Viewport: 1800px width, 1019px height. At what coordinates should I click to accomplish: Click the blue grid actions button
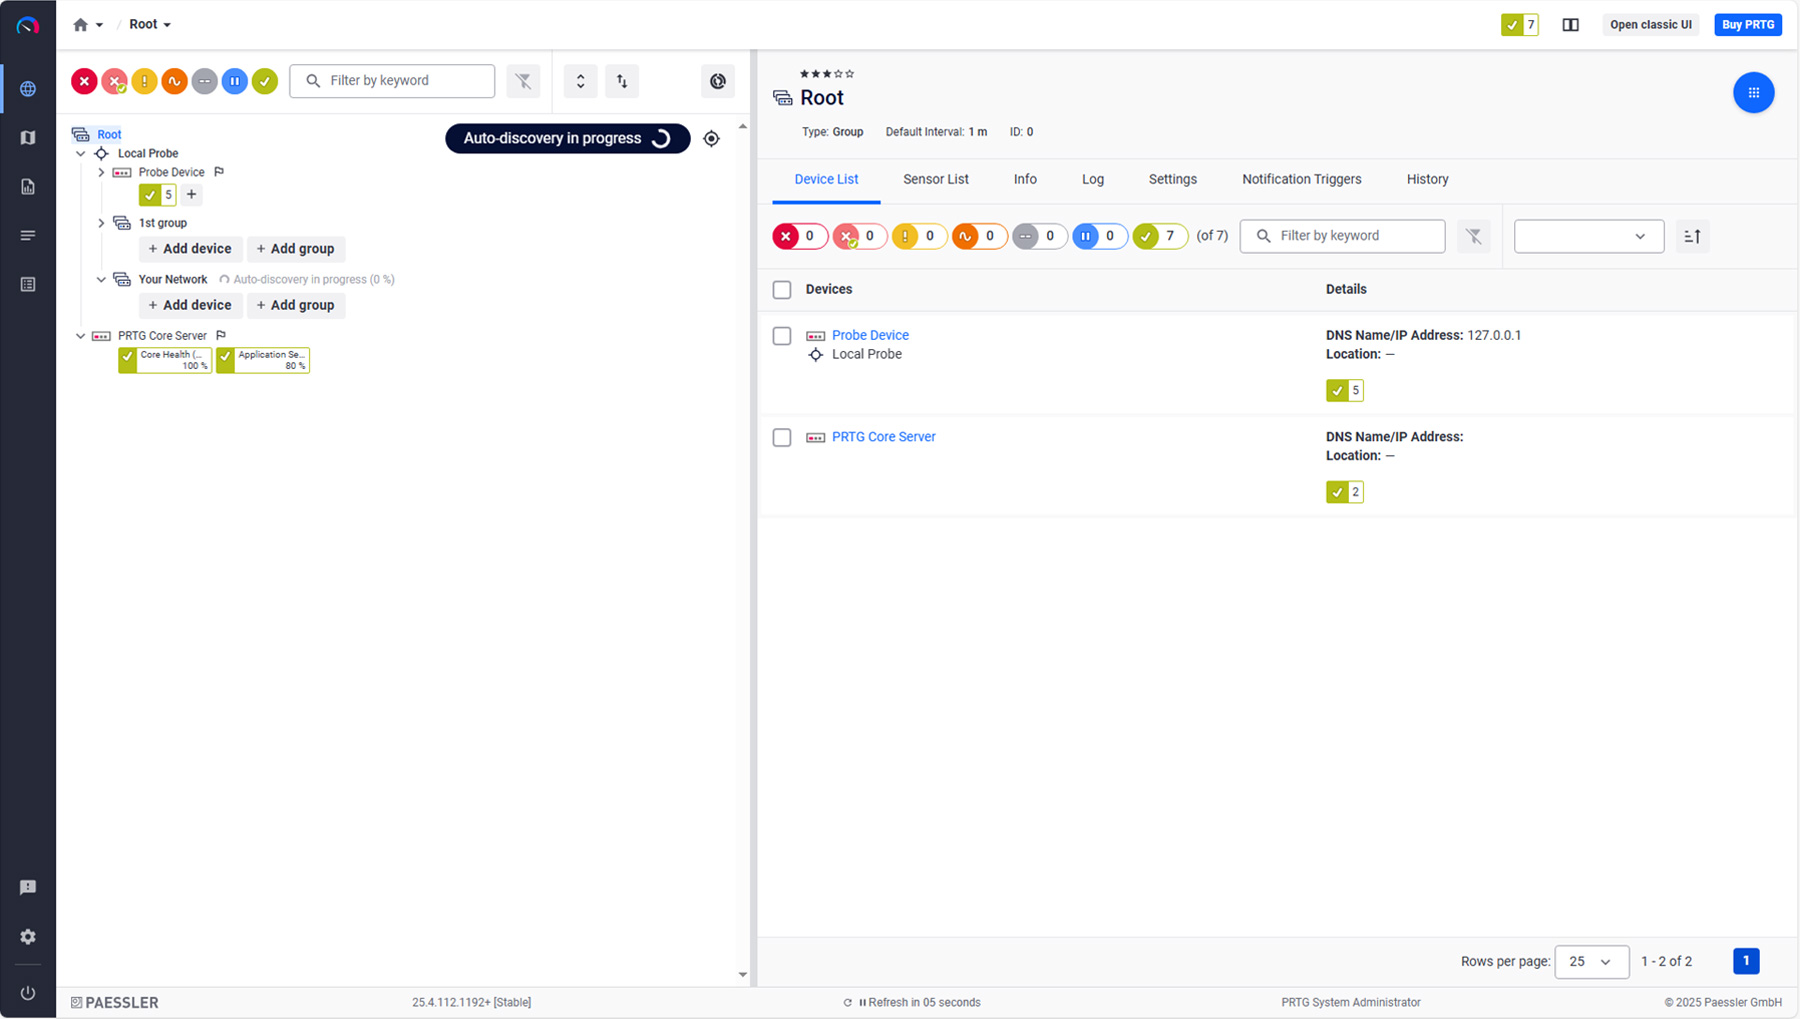click(1753, 93)
